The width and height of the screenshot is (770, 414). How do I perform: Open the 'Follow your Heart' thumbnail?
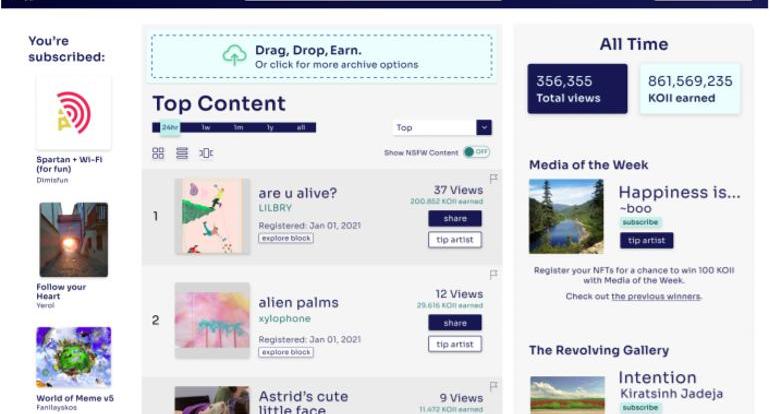pyautogui.click(x=73, y=240)
